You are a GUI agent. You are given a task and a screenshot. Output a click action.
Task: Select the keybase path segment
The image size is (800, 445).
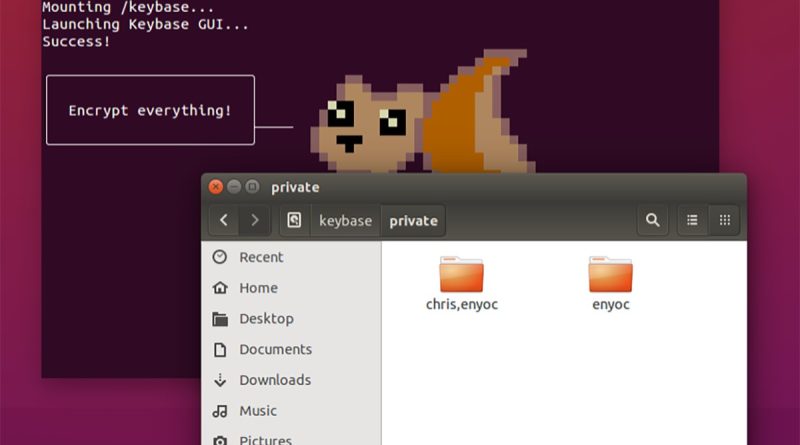click(345, 220)
